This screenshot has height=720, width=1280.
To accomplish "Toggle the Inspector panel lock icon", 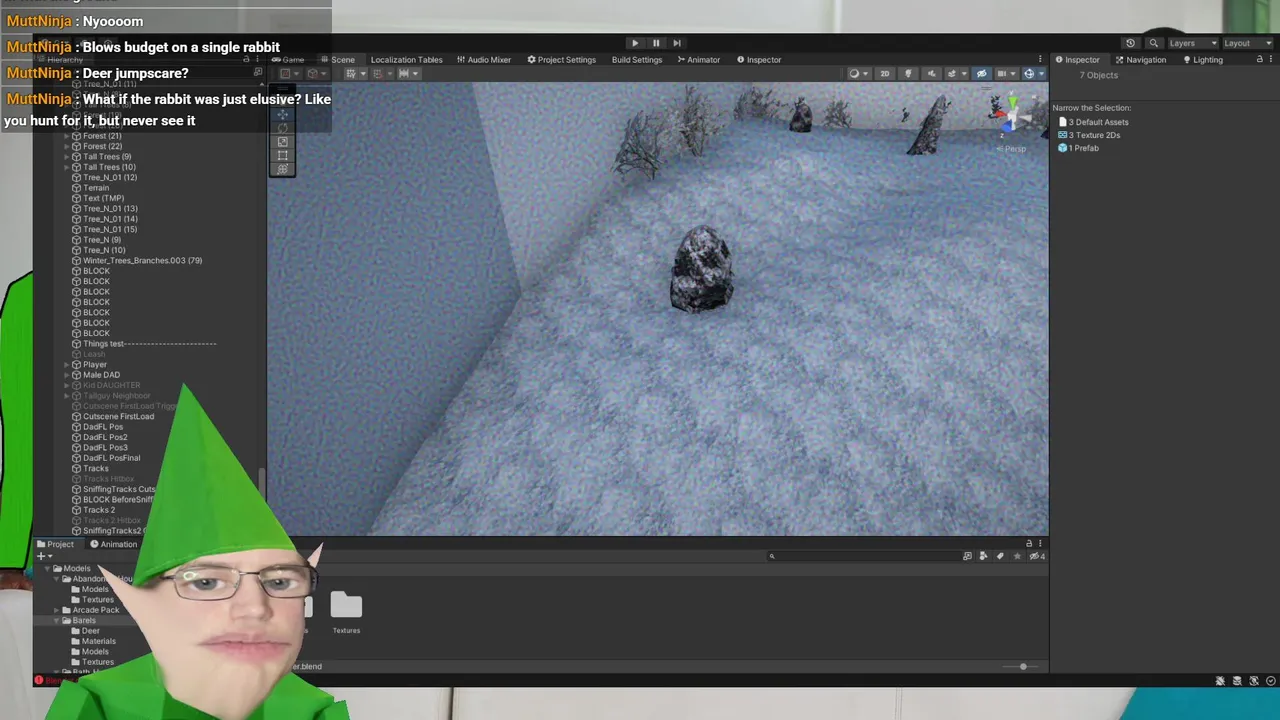I will (1259, 60).
